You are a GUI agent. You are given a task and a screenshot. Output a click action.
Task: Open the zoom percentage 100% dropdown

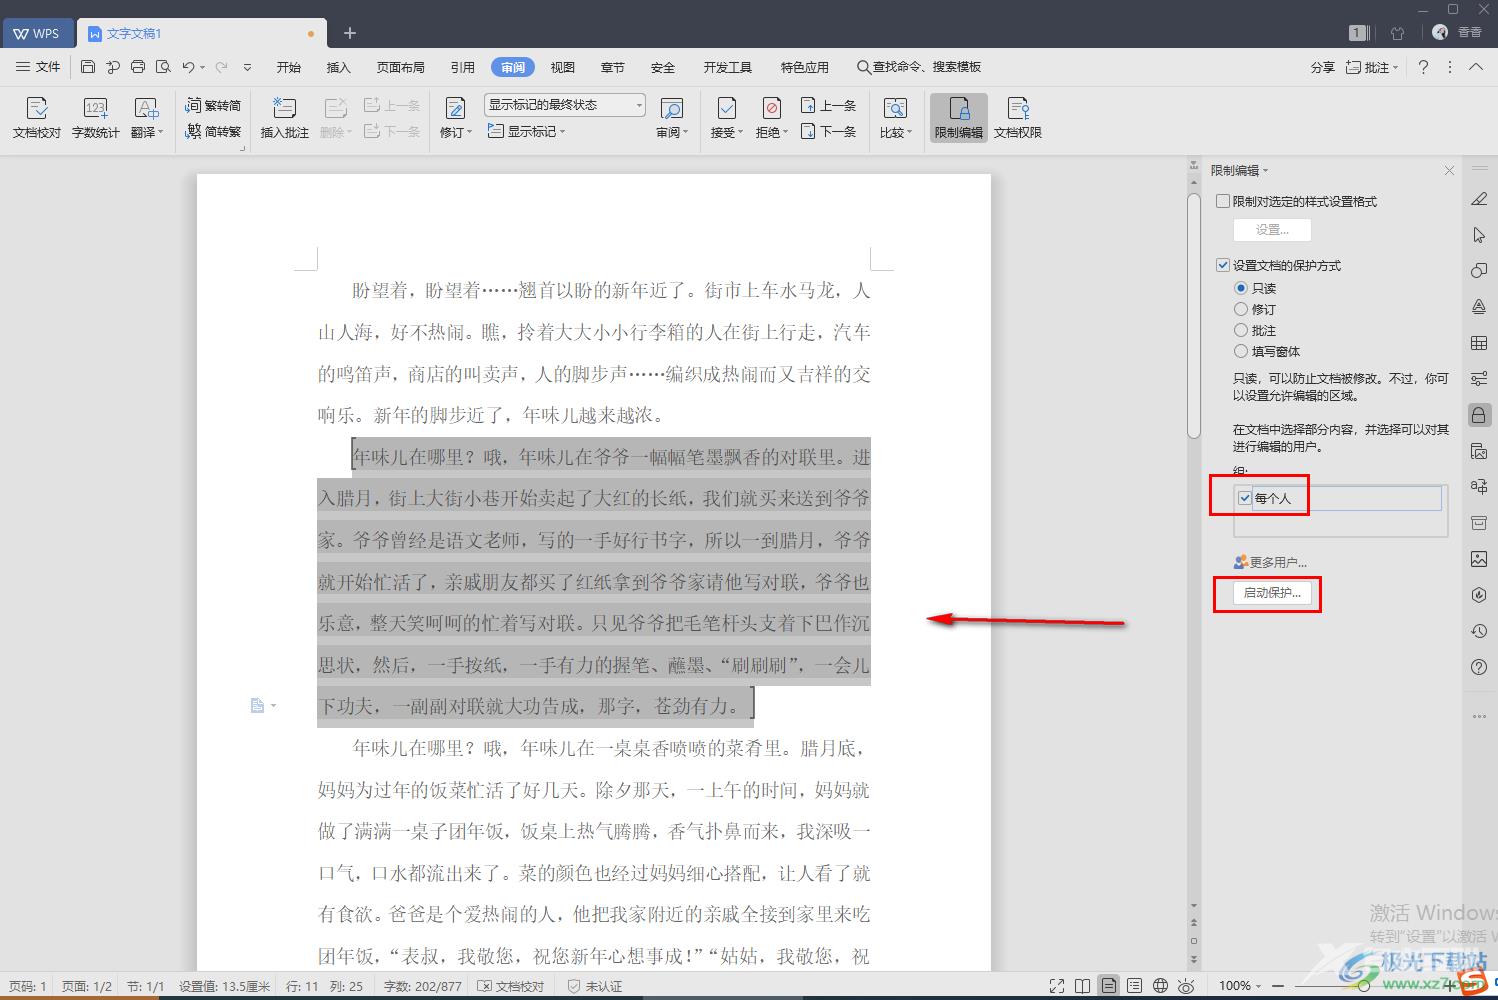coord(1240,986)
